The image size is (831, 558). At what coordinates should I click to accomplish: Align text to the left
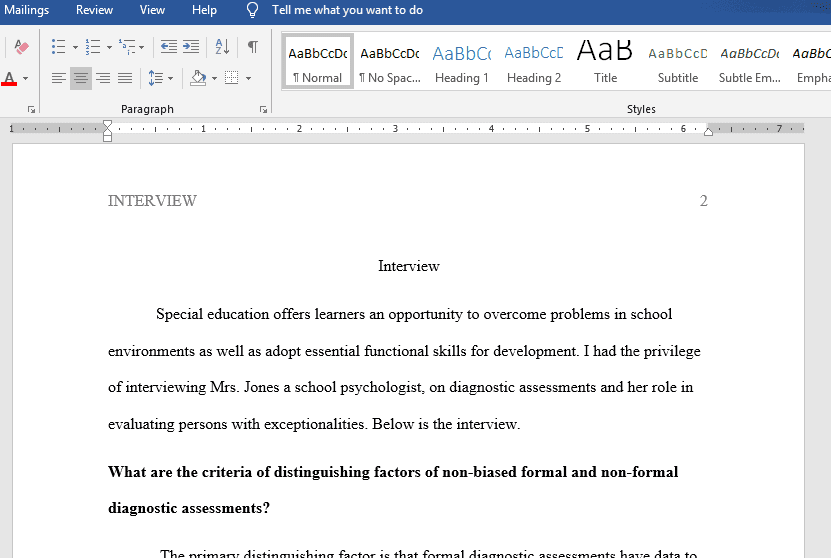click(59, 78)
